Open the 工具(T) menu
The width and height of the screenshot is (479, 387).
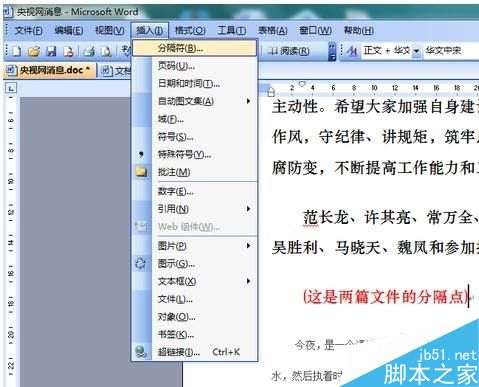point(232,31)
